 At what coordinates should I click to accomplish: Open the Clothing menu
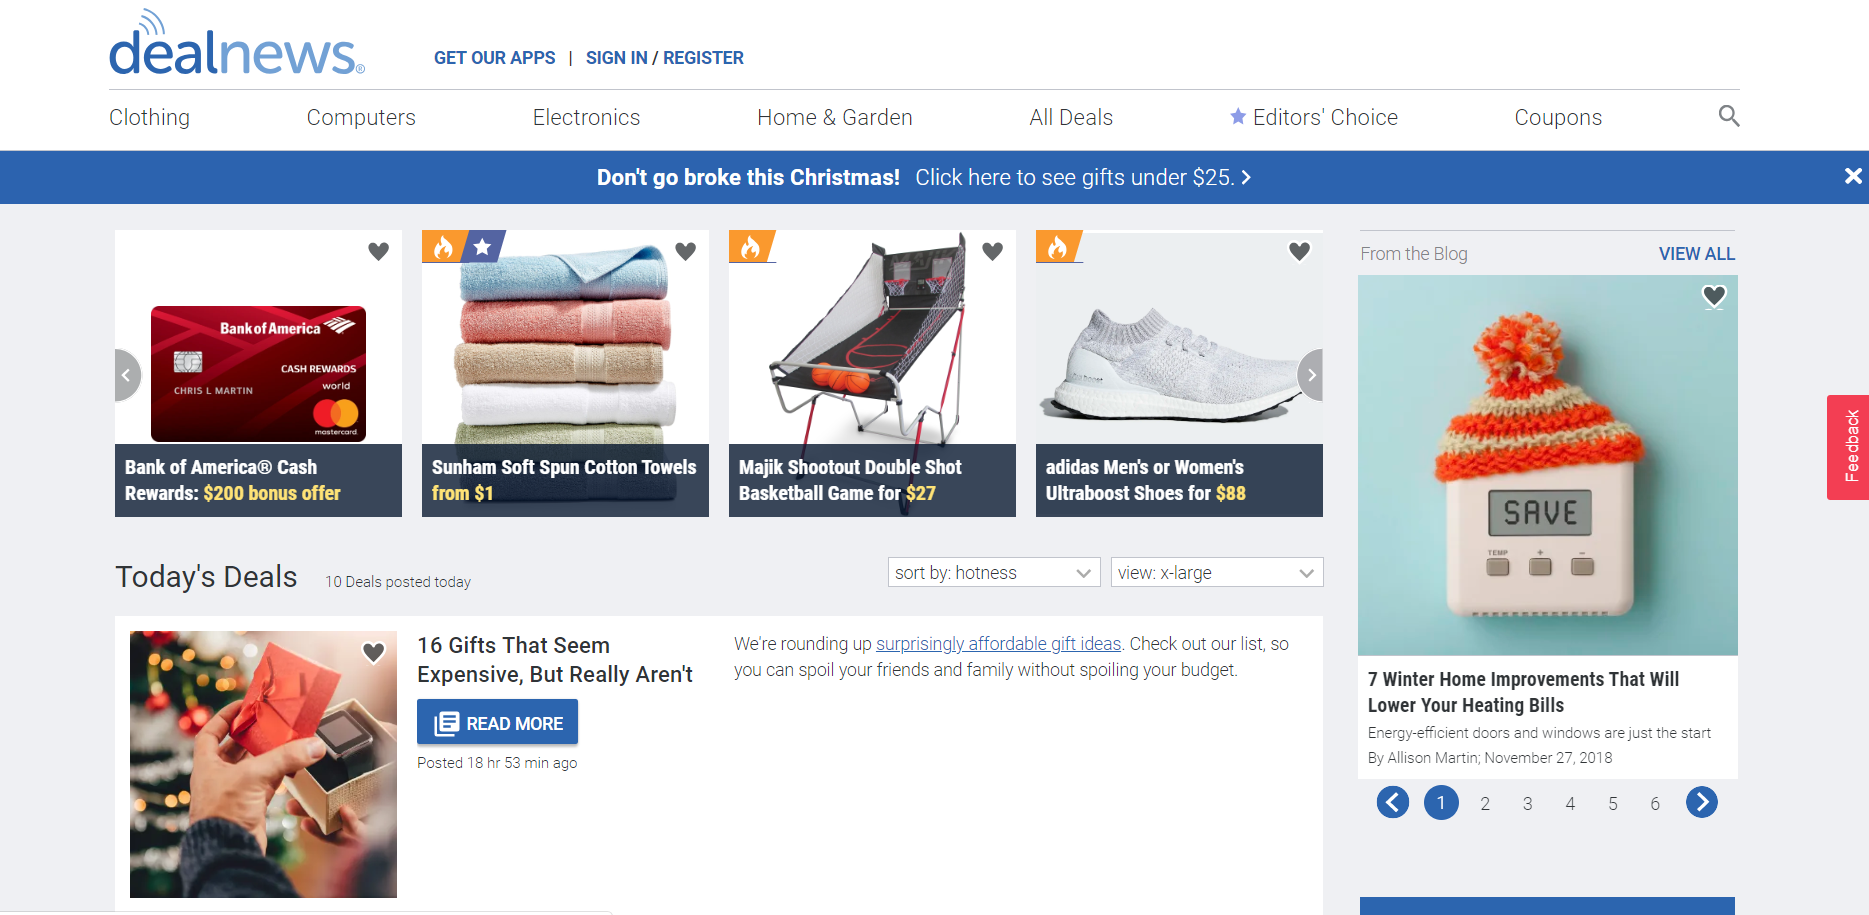(x=149, y=117)
